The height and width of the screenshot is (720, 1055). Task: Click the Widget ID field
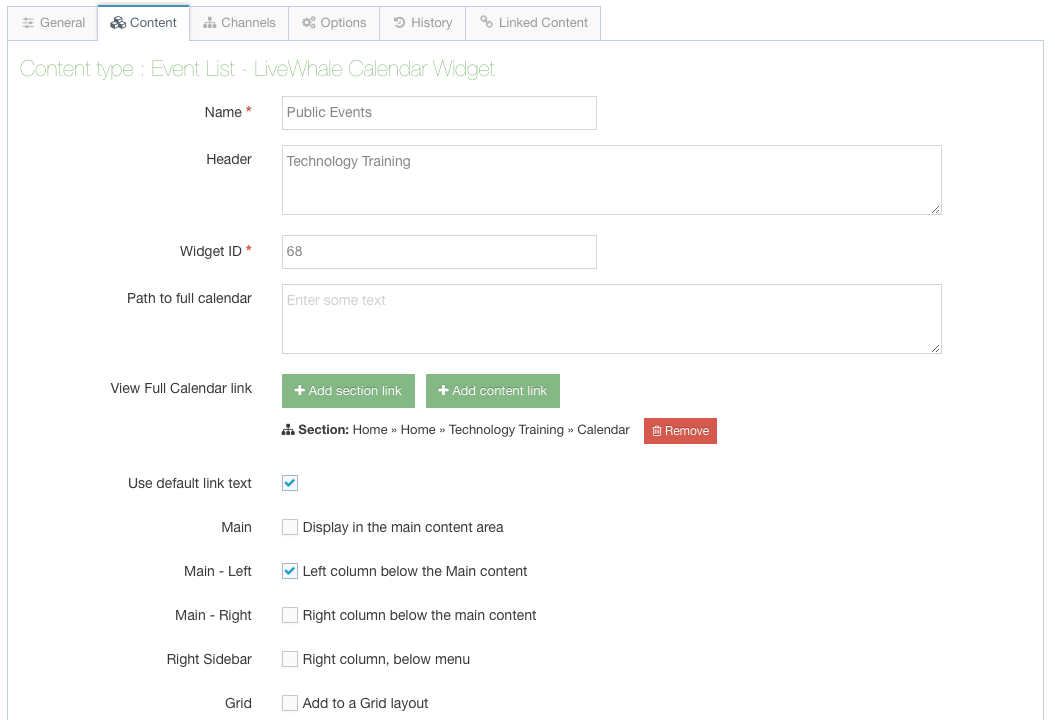439,252
